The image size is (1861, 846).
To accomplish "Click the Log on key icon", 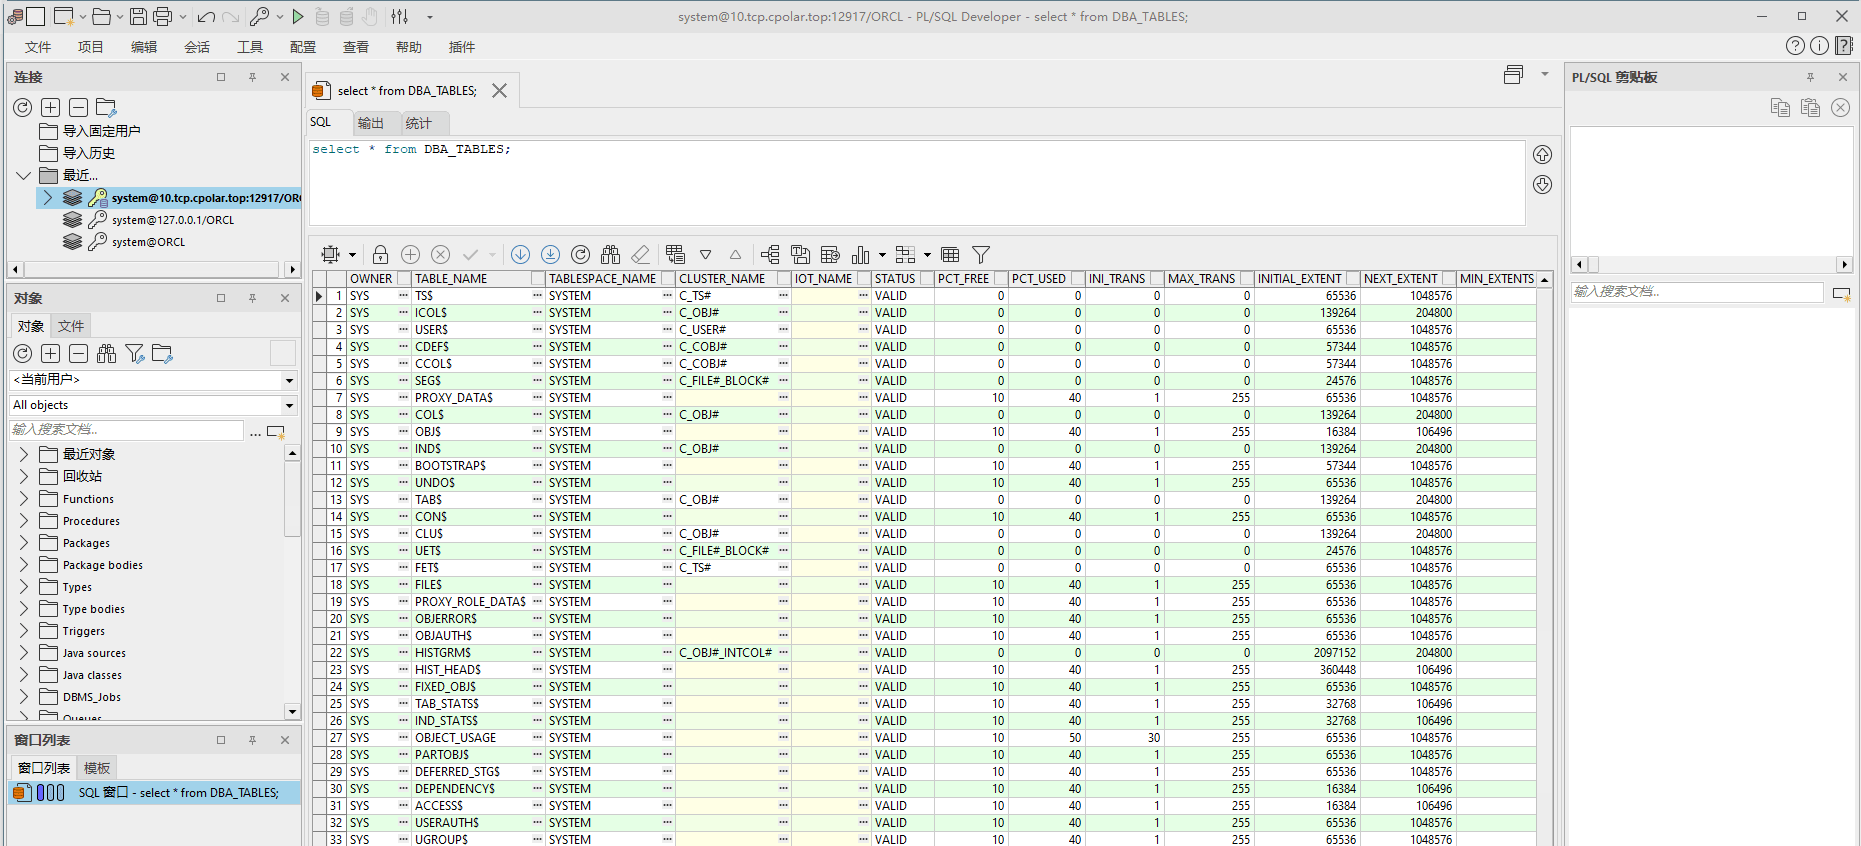I will (x=259, y=16).
